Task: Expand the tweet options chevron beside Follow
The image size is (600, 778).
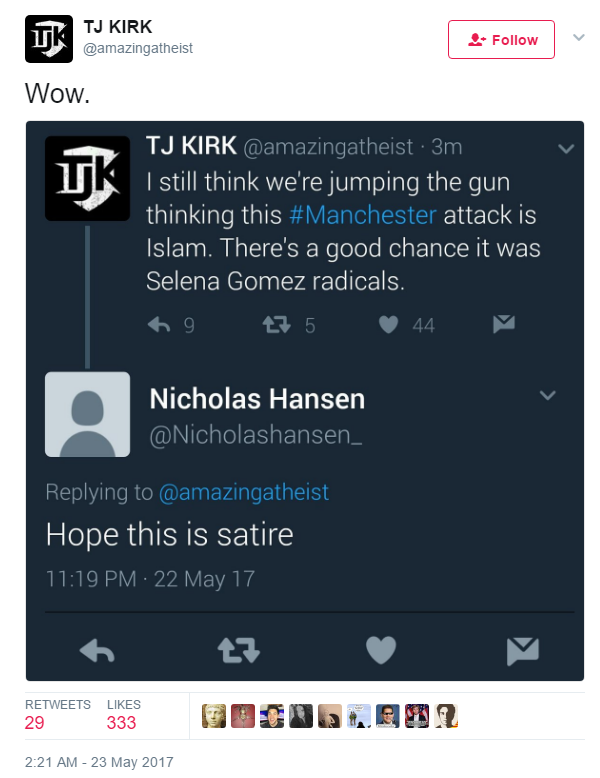Action: 578,38
